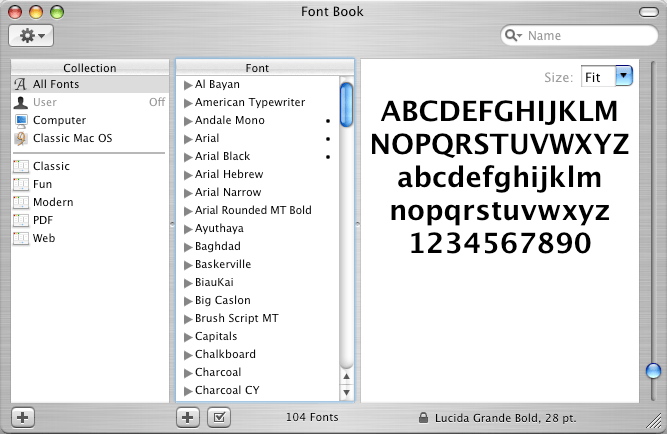The image size is (667, 434).
Task: Click the font list scrollbar thumb
Action: click(x=347, y=105)
